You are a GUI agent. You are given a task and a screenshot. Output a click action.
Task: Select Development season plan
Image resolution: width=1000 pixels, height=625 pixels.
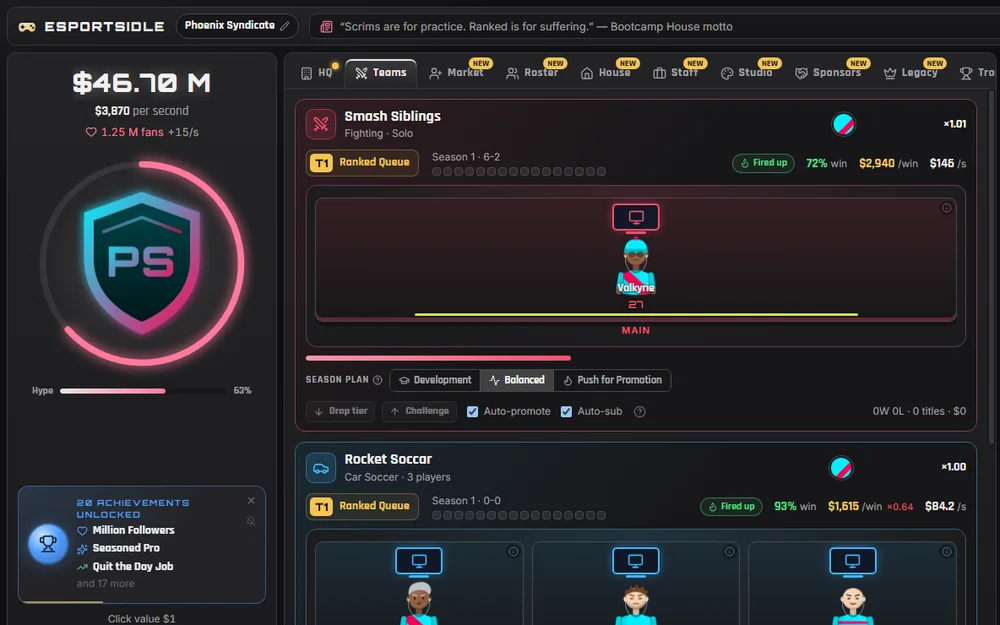pyautogui.click(x=435, y=380)
